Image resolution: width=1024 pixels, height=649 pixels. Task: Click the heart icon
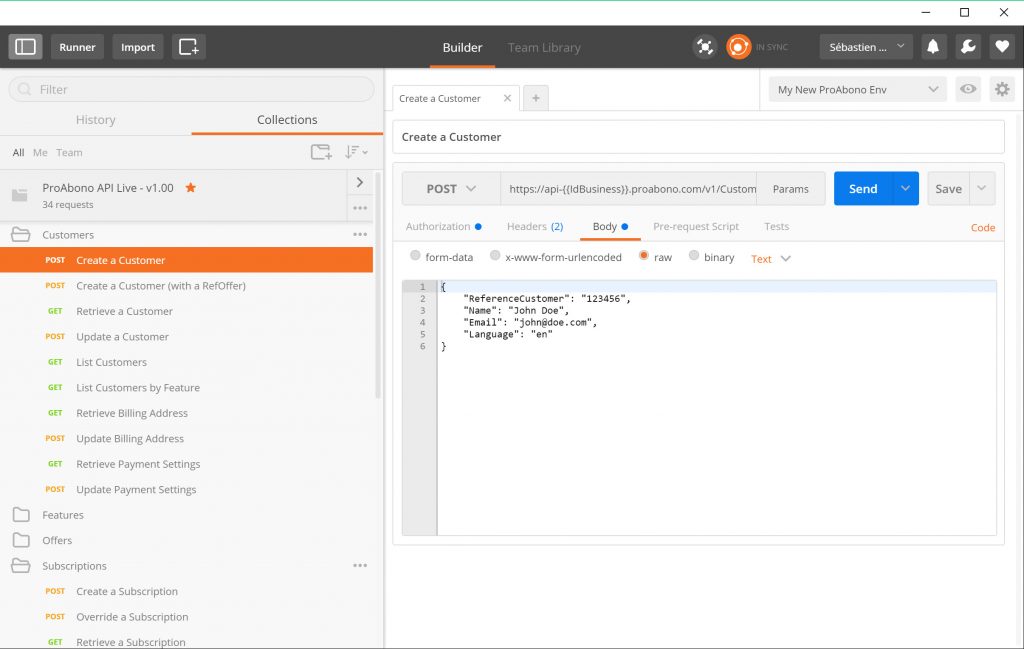(x=1002, y=47)
